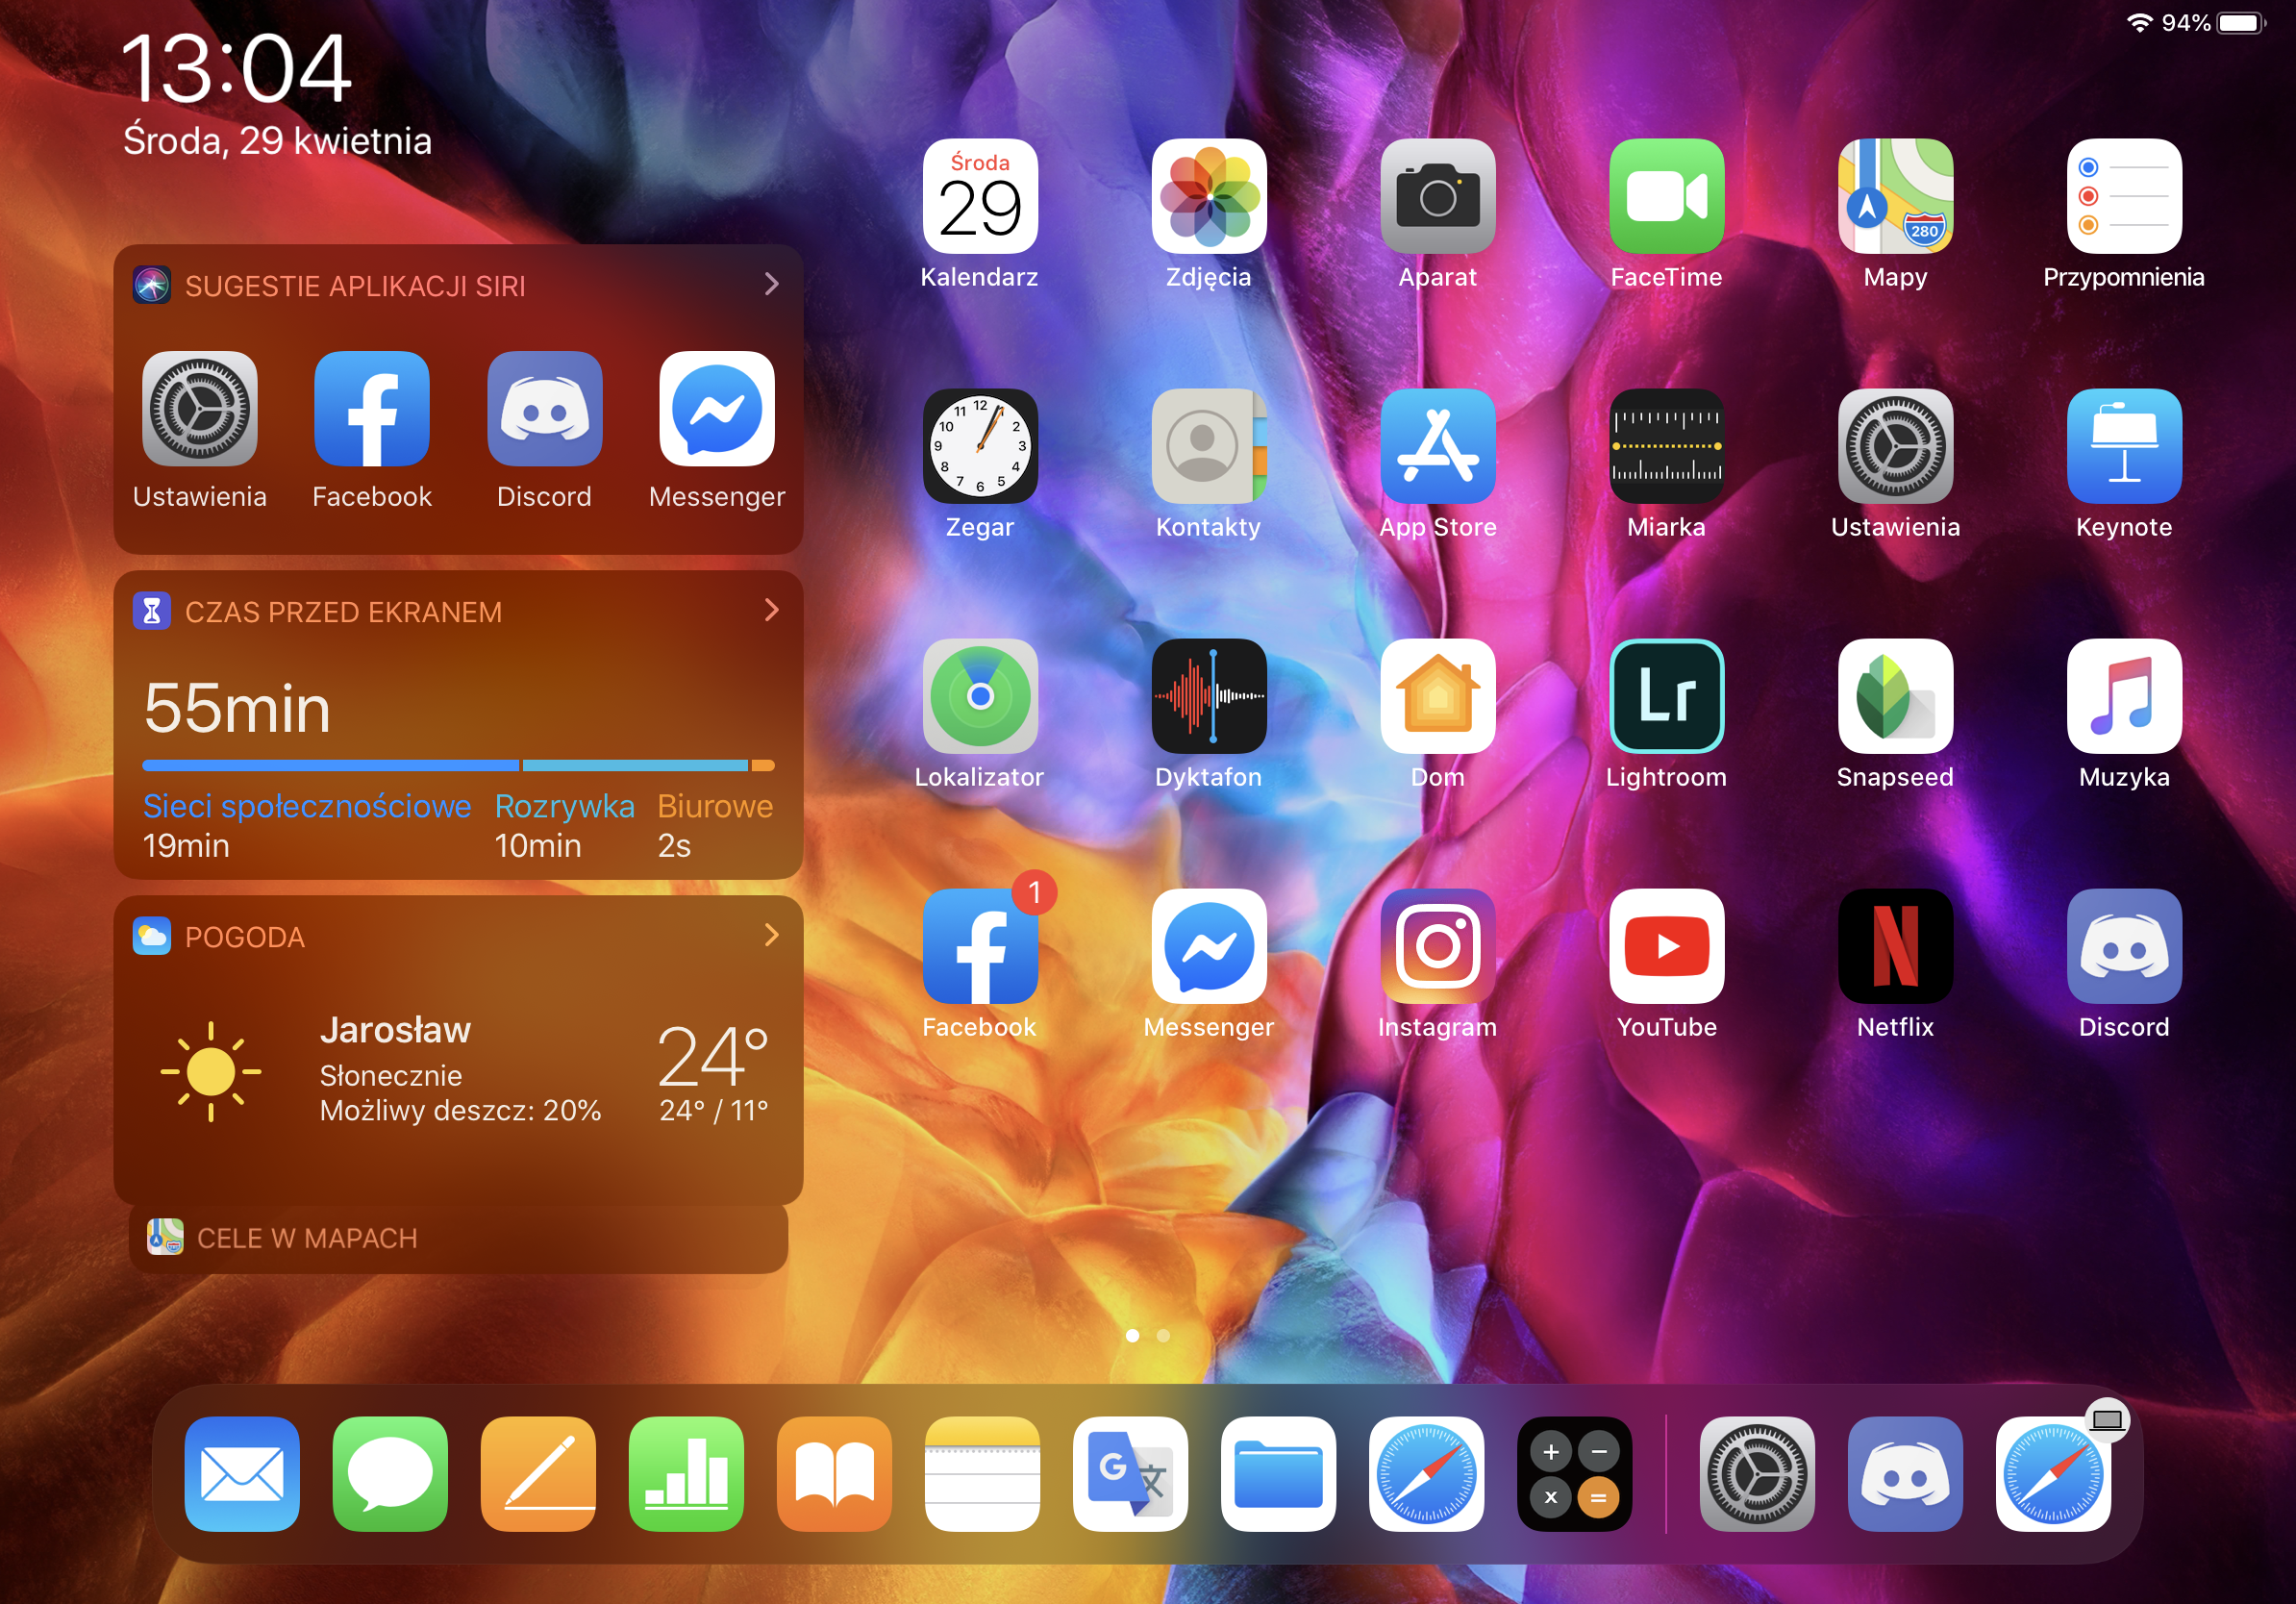The height and width of the screenshot is (1604, 2296).
Task: Open the Lokalizator Find My app
Action: 979,696
